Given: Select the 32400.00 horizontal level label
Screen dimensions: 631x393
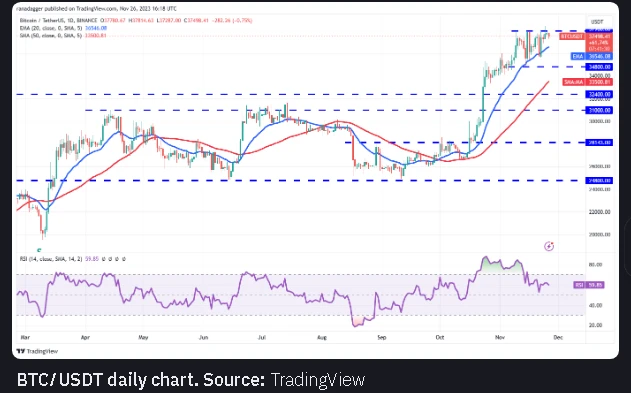Looking at the screenshot, I should 599,95.
